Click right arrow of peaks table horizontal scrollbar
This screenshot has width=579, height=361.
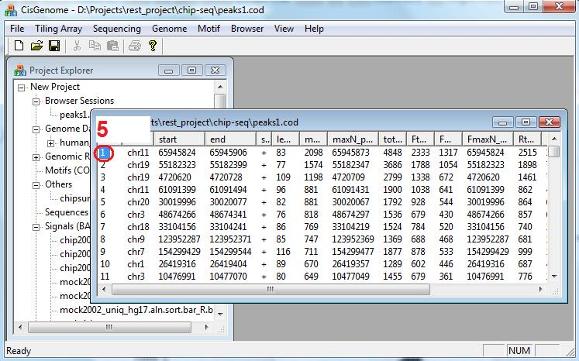click(x=541, y=289)
